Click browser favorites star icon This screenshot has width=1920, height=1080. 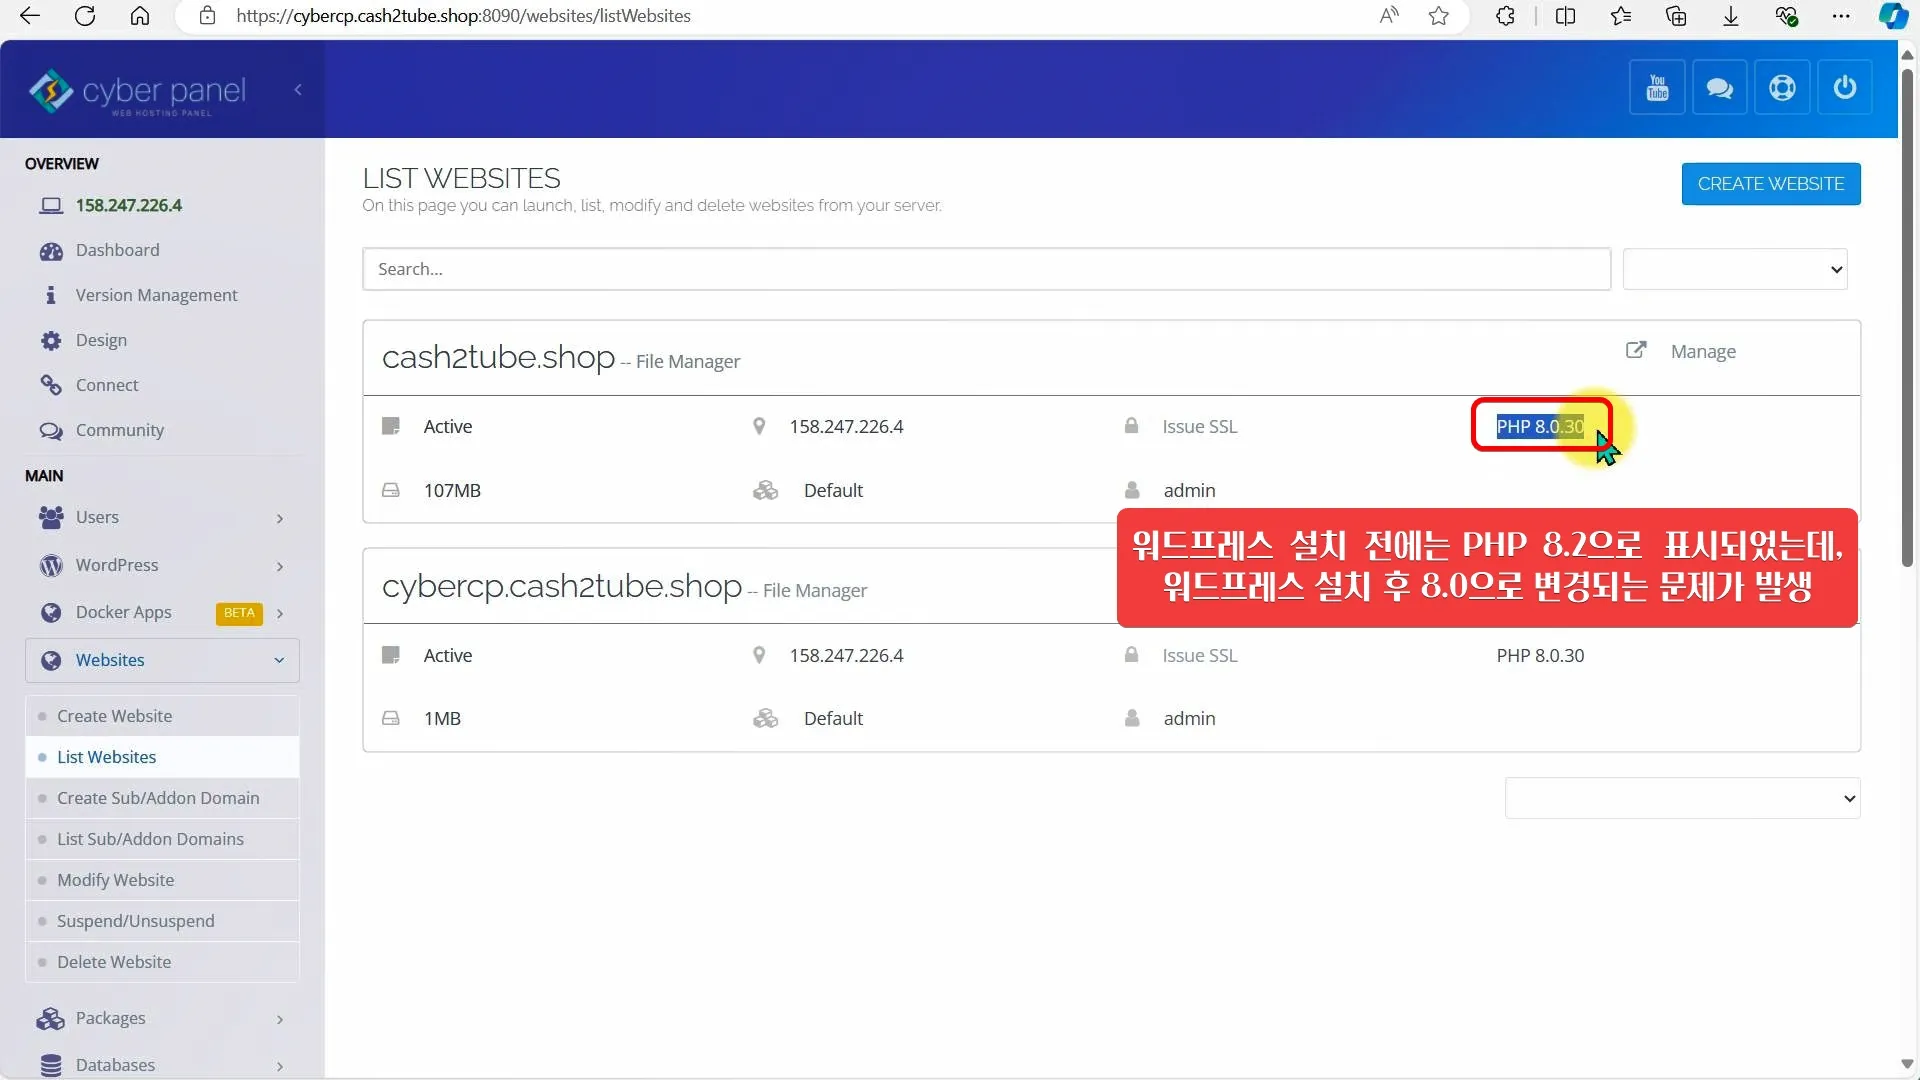pos(1439,16)
